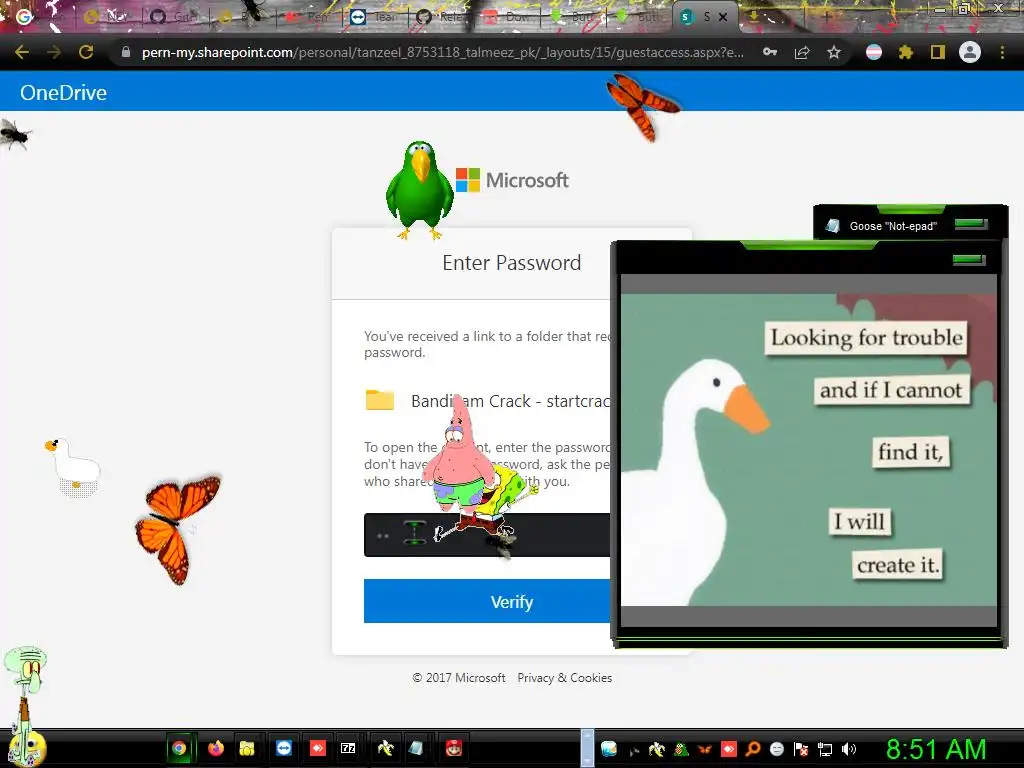Viewport: 1024px width, 768px height.
Task: Click the OneDrive header title
Action: coord(63,92)
